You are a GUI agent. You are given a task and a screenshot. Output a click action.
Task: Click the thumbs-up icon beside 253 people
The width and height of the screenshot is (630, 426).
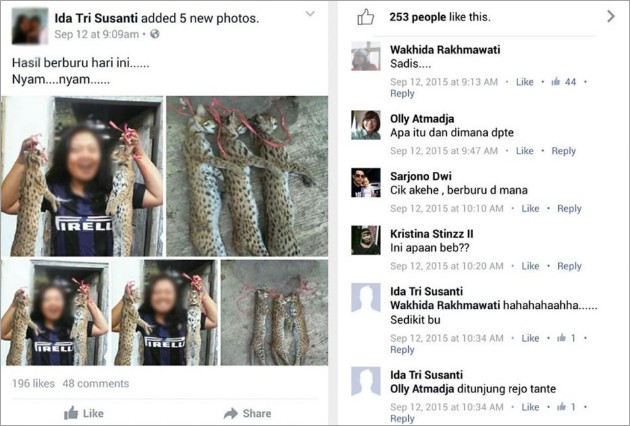[366, 17]
